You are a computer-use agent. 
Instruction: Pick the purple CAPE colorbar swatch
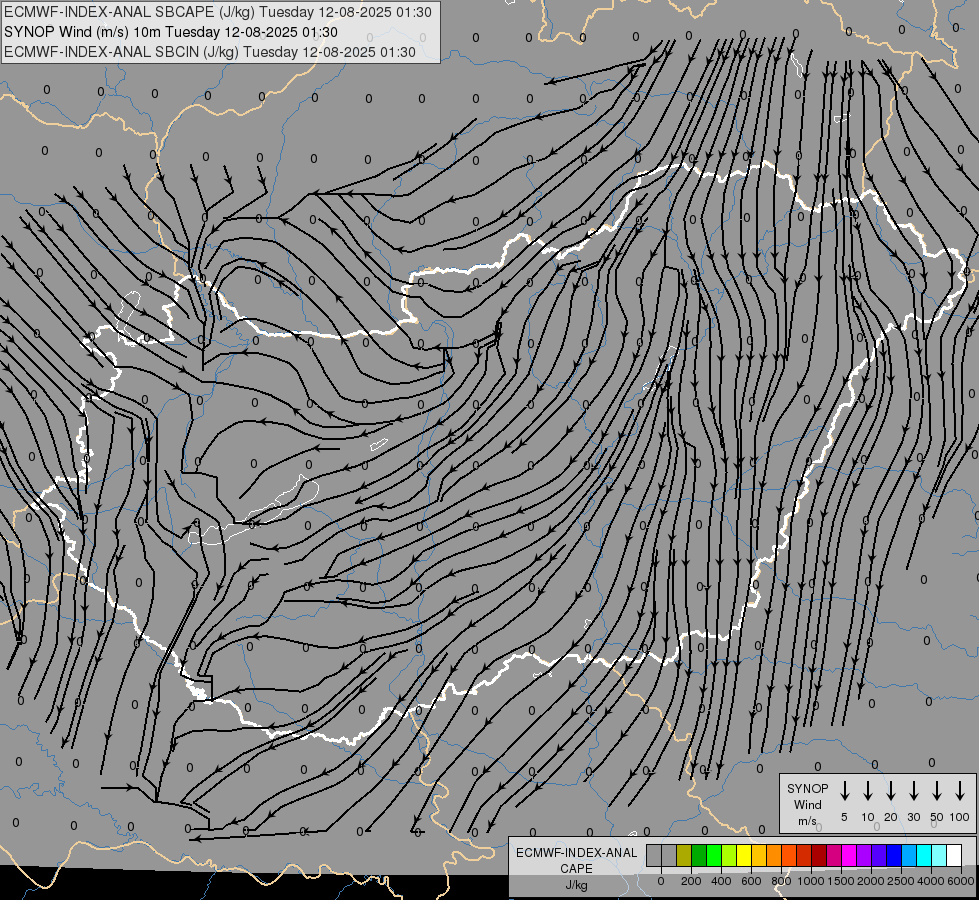[864, 855]
